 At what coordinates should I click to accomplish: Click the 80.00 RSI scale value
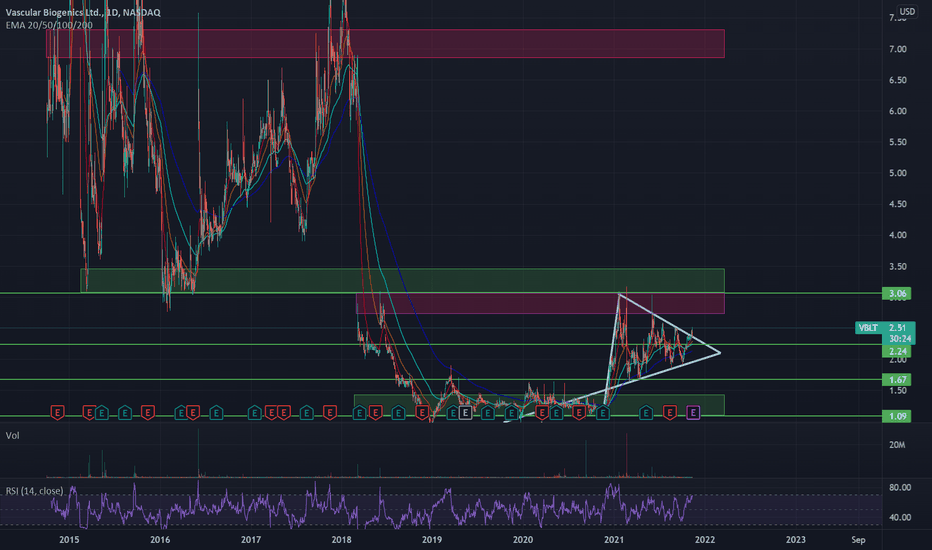pos(900,487)
